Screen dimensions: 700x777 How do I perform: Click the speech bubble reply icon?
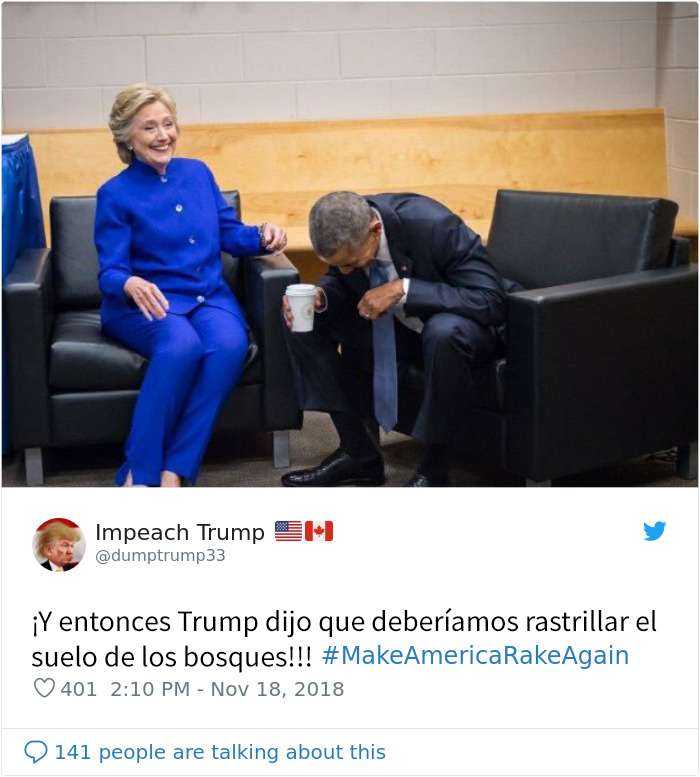pyautogui.click(x=36, y=752)
